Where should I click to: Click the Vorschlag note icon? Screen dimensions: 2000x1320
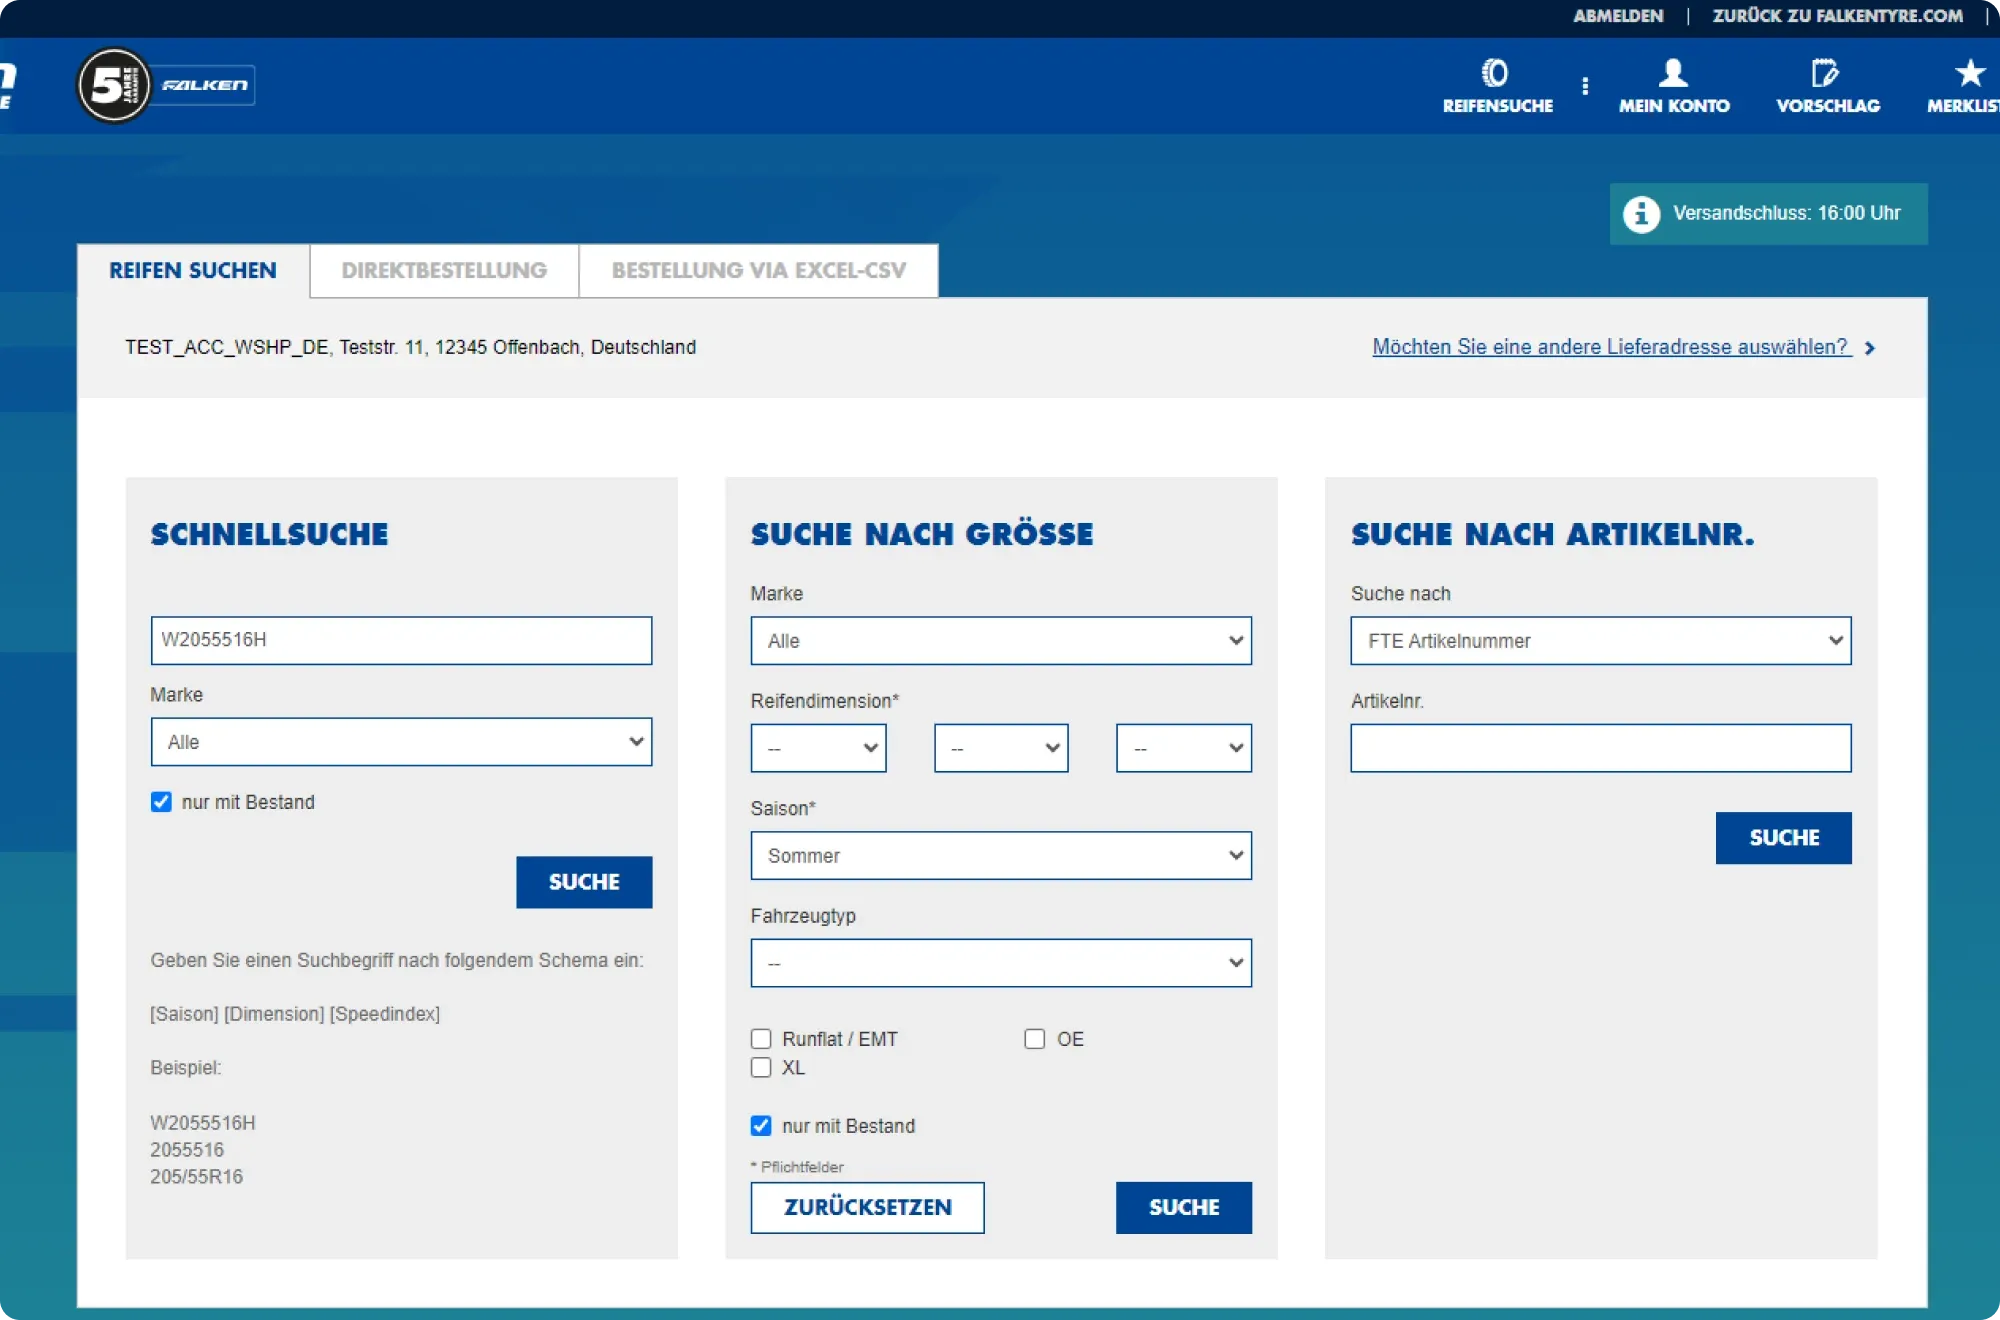tap(1825, 73)
